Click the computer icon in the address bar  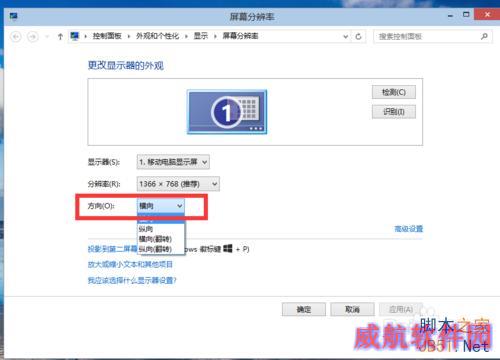pos(75,36)
